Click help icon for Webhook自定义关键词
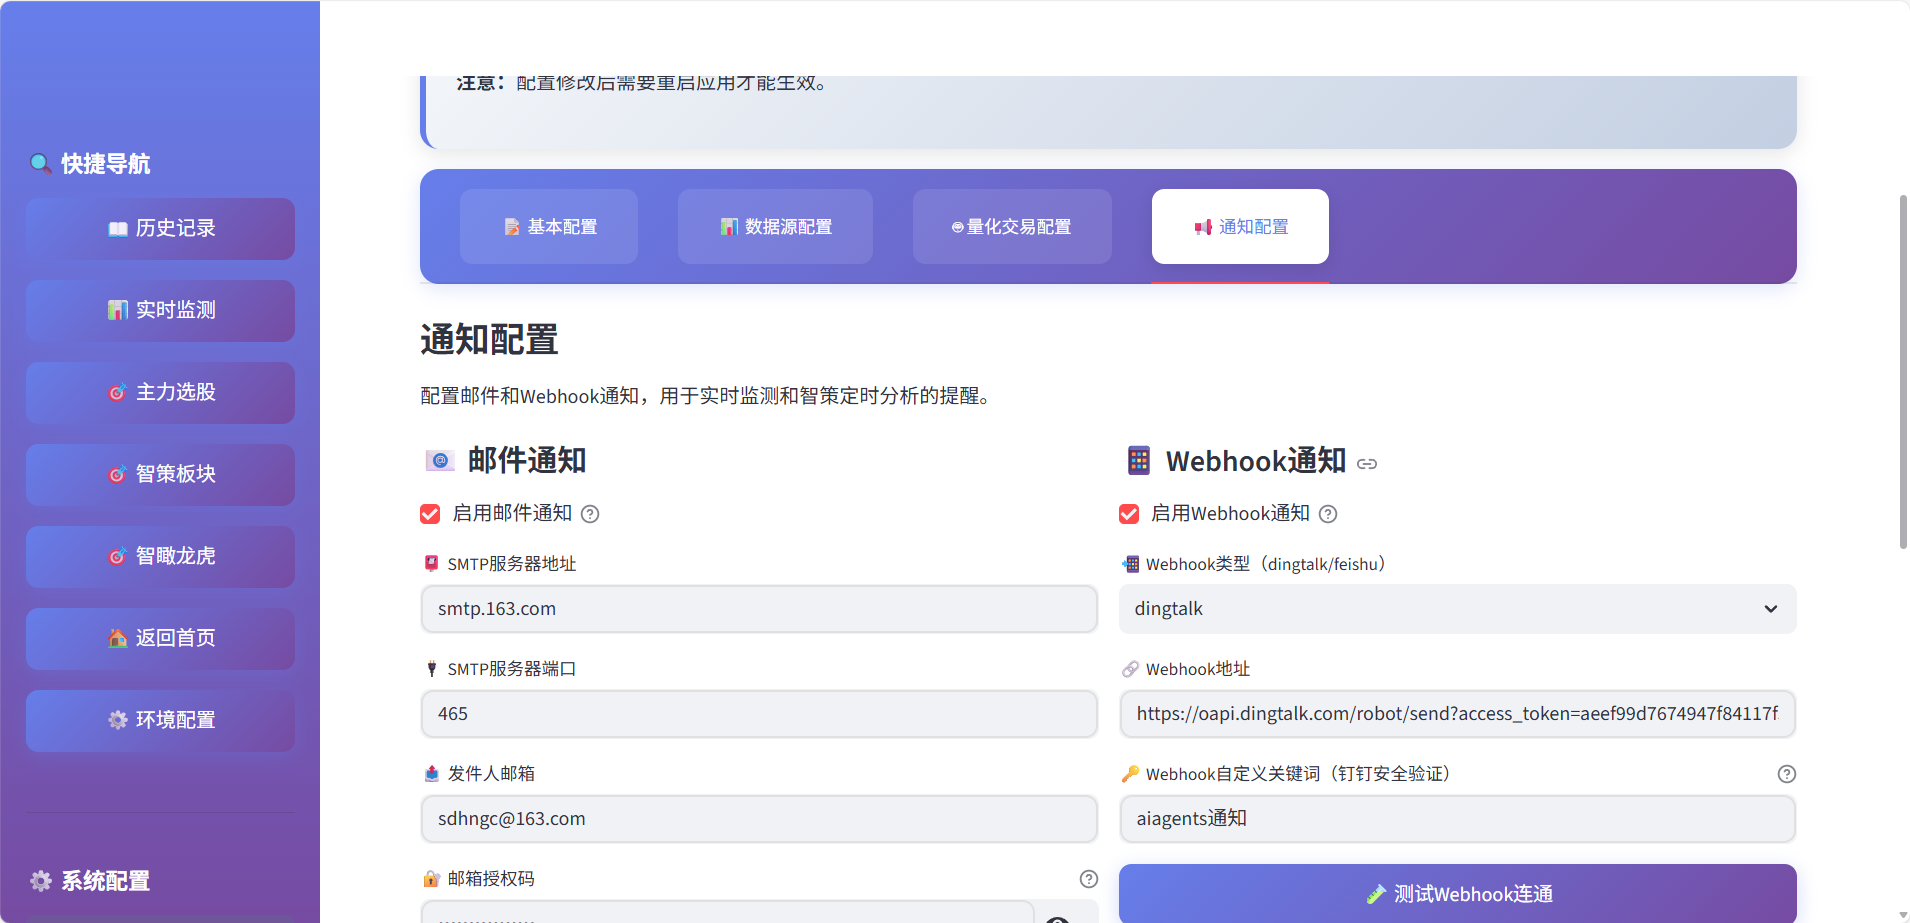Image resolution: width=1910 pixels, height=923 pixels. click(1786, 774)
